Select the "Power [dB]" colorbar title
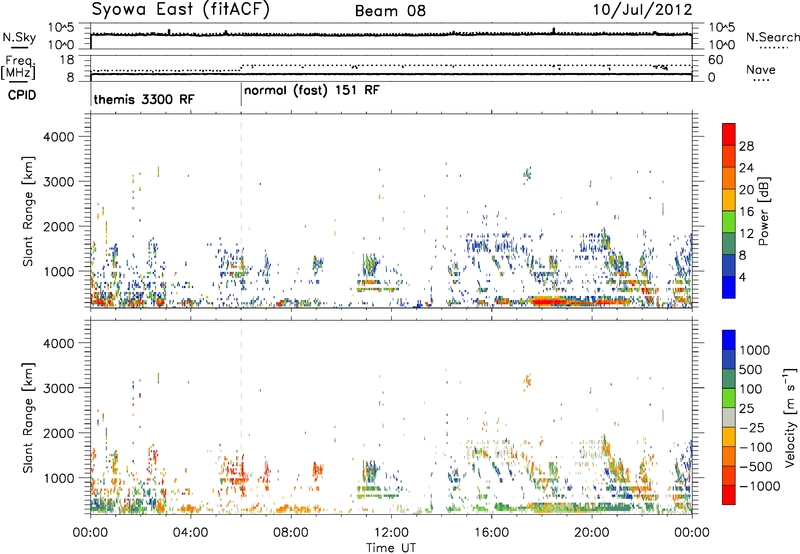 click(x=764, y=211)
